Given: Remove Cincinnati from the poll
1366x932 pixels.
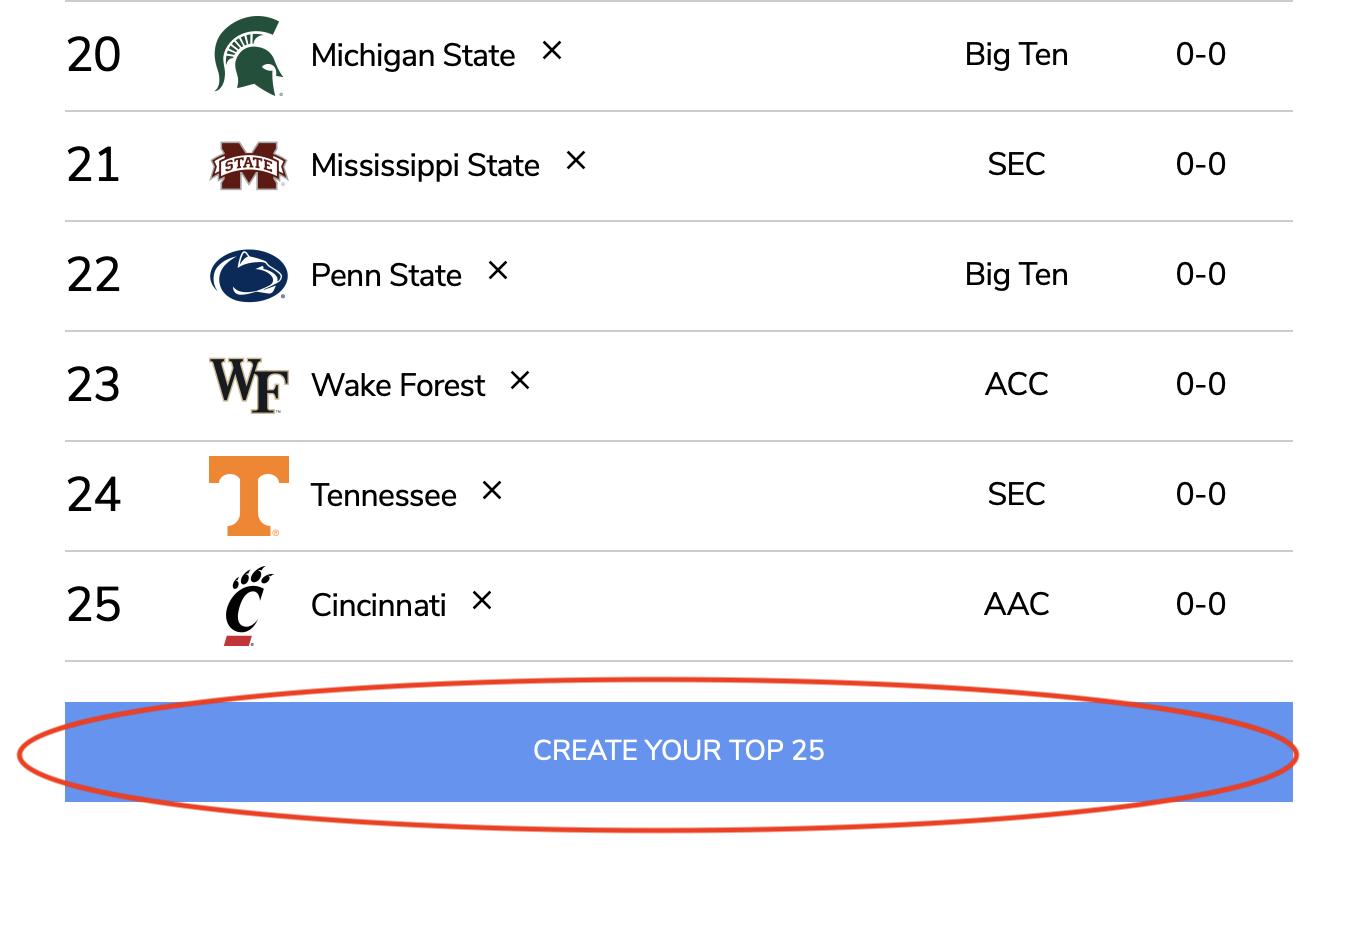Looking at the screenshot, I should click(x=482, y=600).
